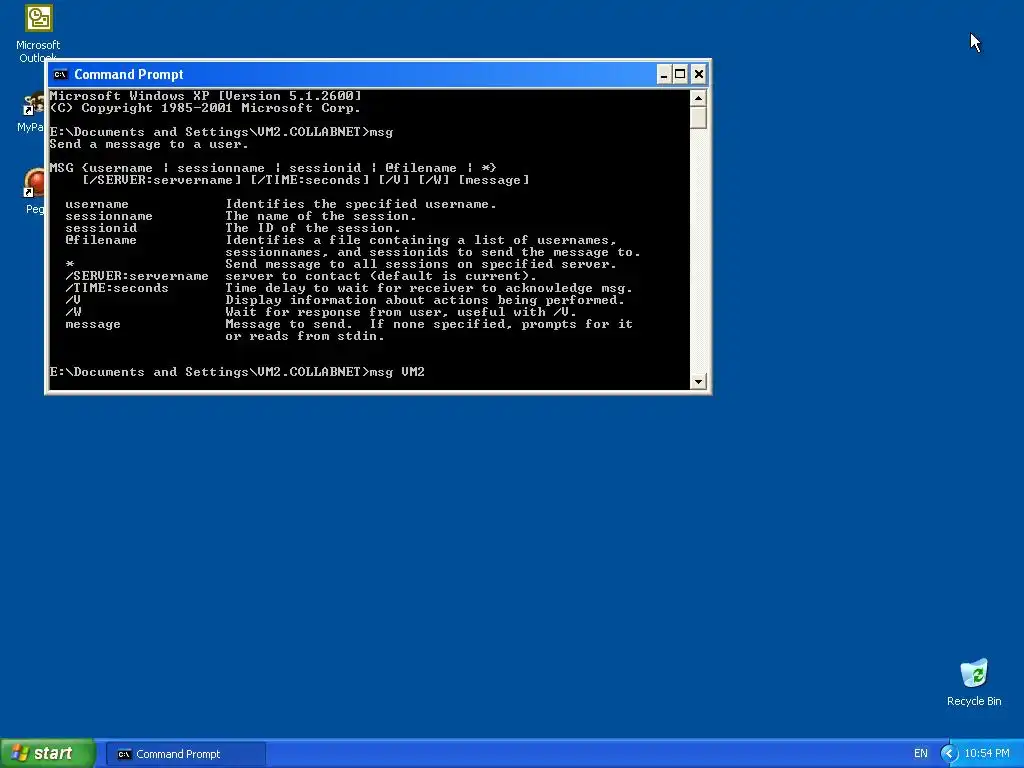Close the Command Prompt window
The height and width of the screenshot is (768, 1024).
(x=698, y=74)
